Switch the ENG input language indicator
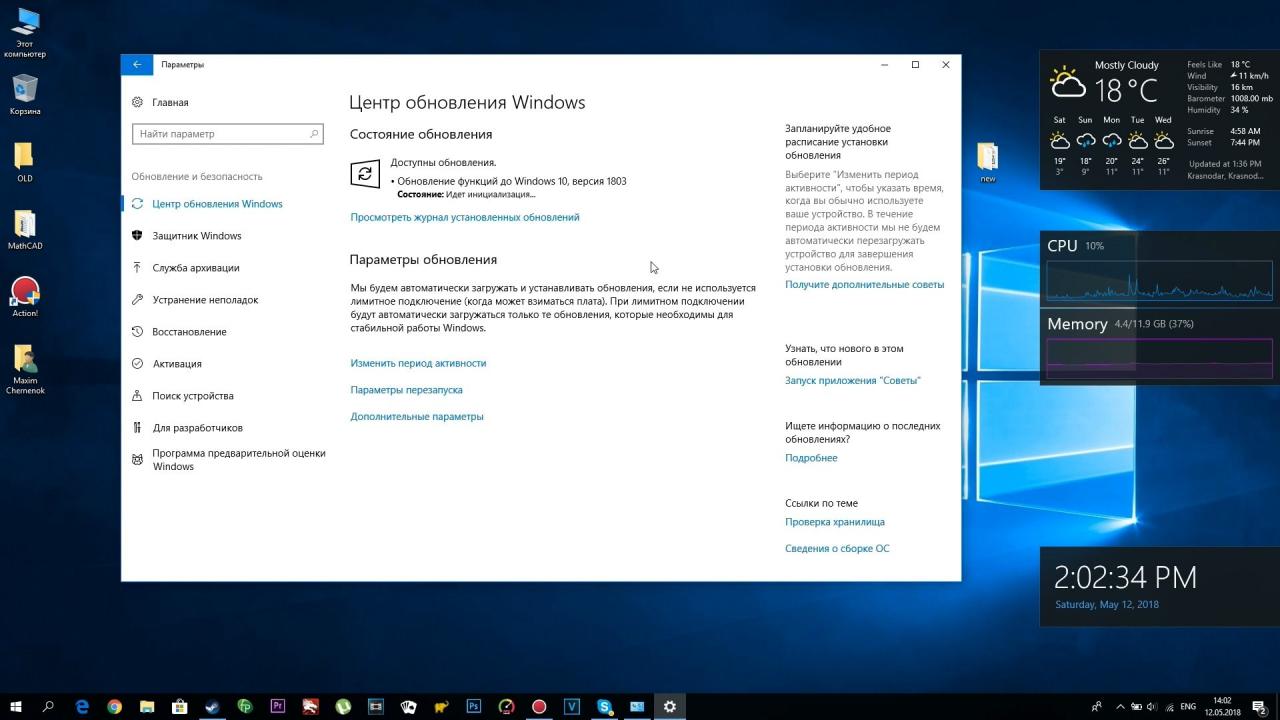1280x720 pixels. [1188, 706]
